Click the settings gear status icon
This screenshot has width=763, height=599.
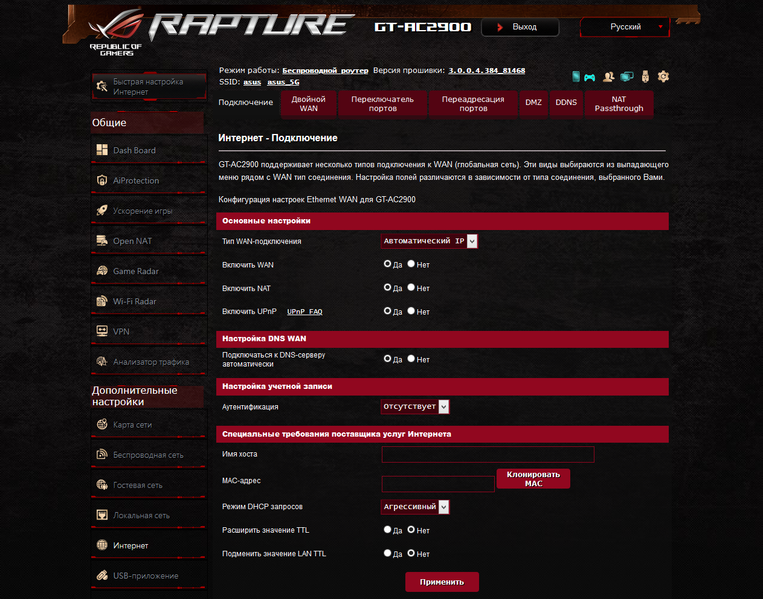[x=663, y=76]
